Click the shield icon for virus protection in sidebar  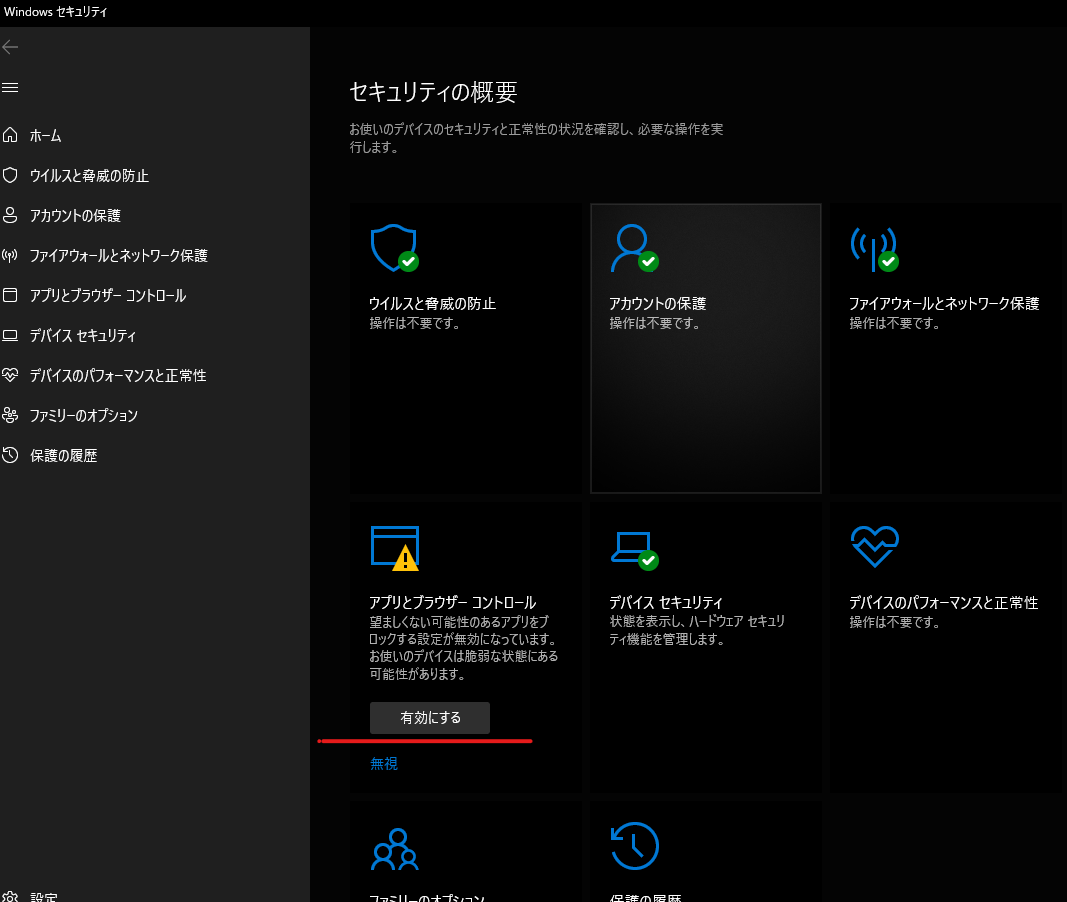pyautogui.click(x=10, y=176)
